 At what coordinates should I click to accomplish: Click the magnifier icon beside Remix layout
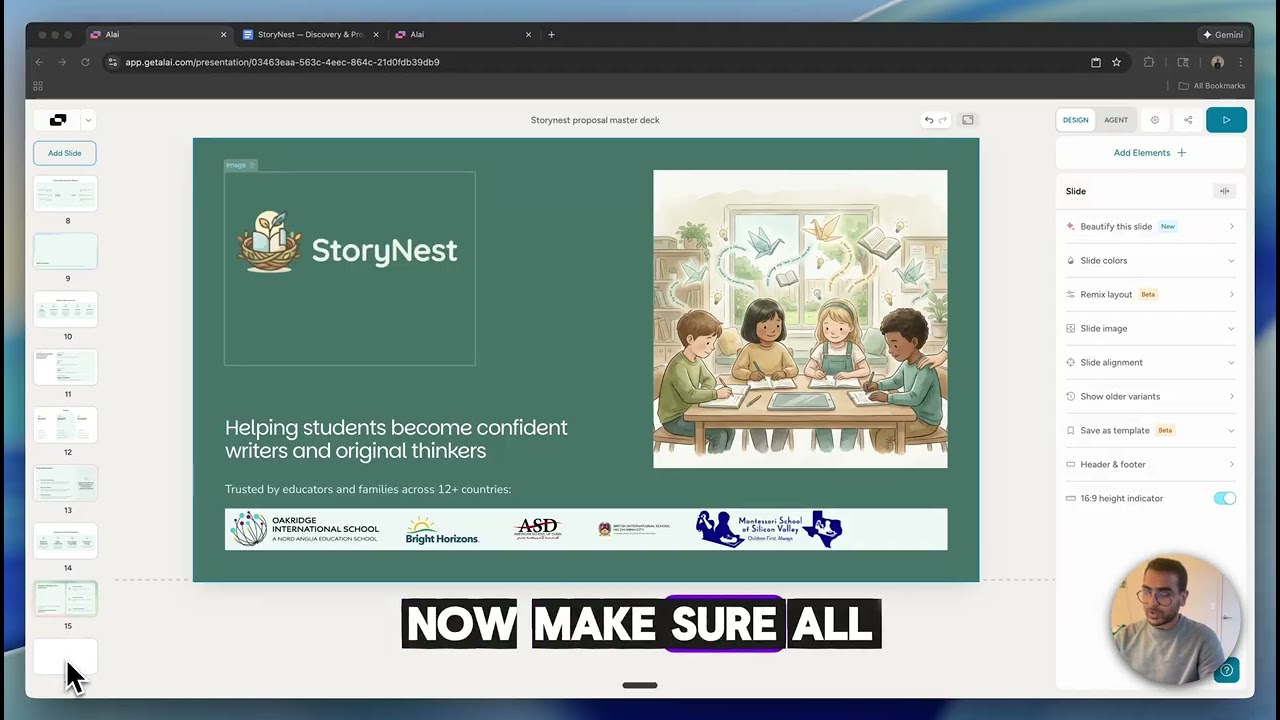[x=1071, y=295]
